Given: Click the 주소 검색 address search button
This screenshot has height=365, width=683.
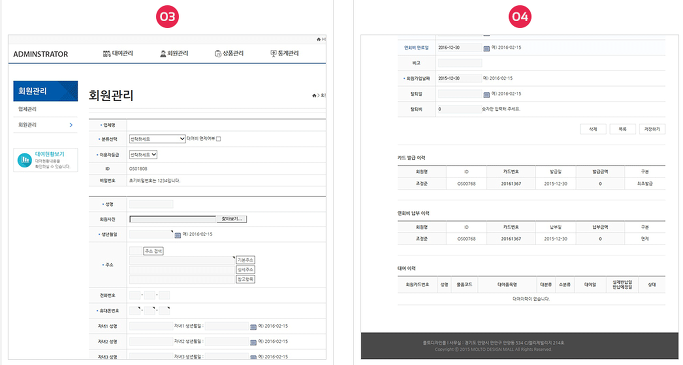Looking at the screenshot, I should point(154,251).
